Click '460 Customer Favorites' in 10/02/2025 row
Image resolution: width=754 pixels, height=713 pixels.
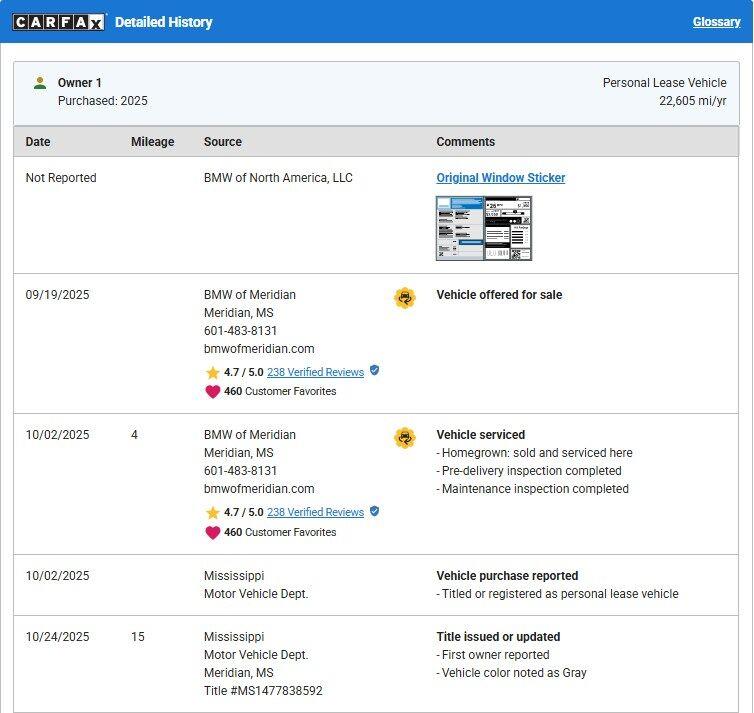(280, 532)
